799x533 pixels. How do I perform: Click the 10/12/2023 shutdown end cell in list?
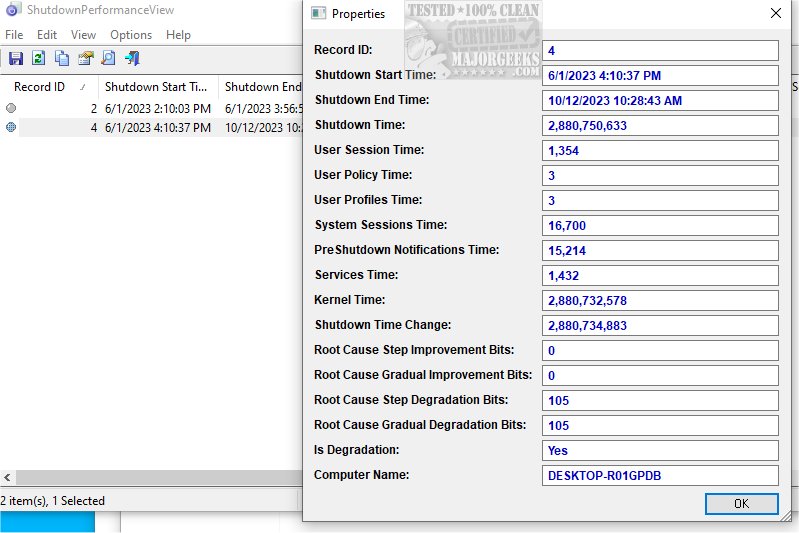(x=263, y=127)
